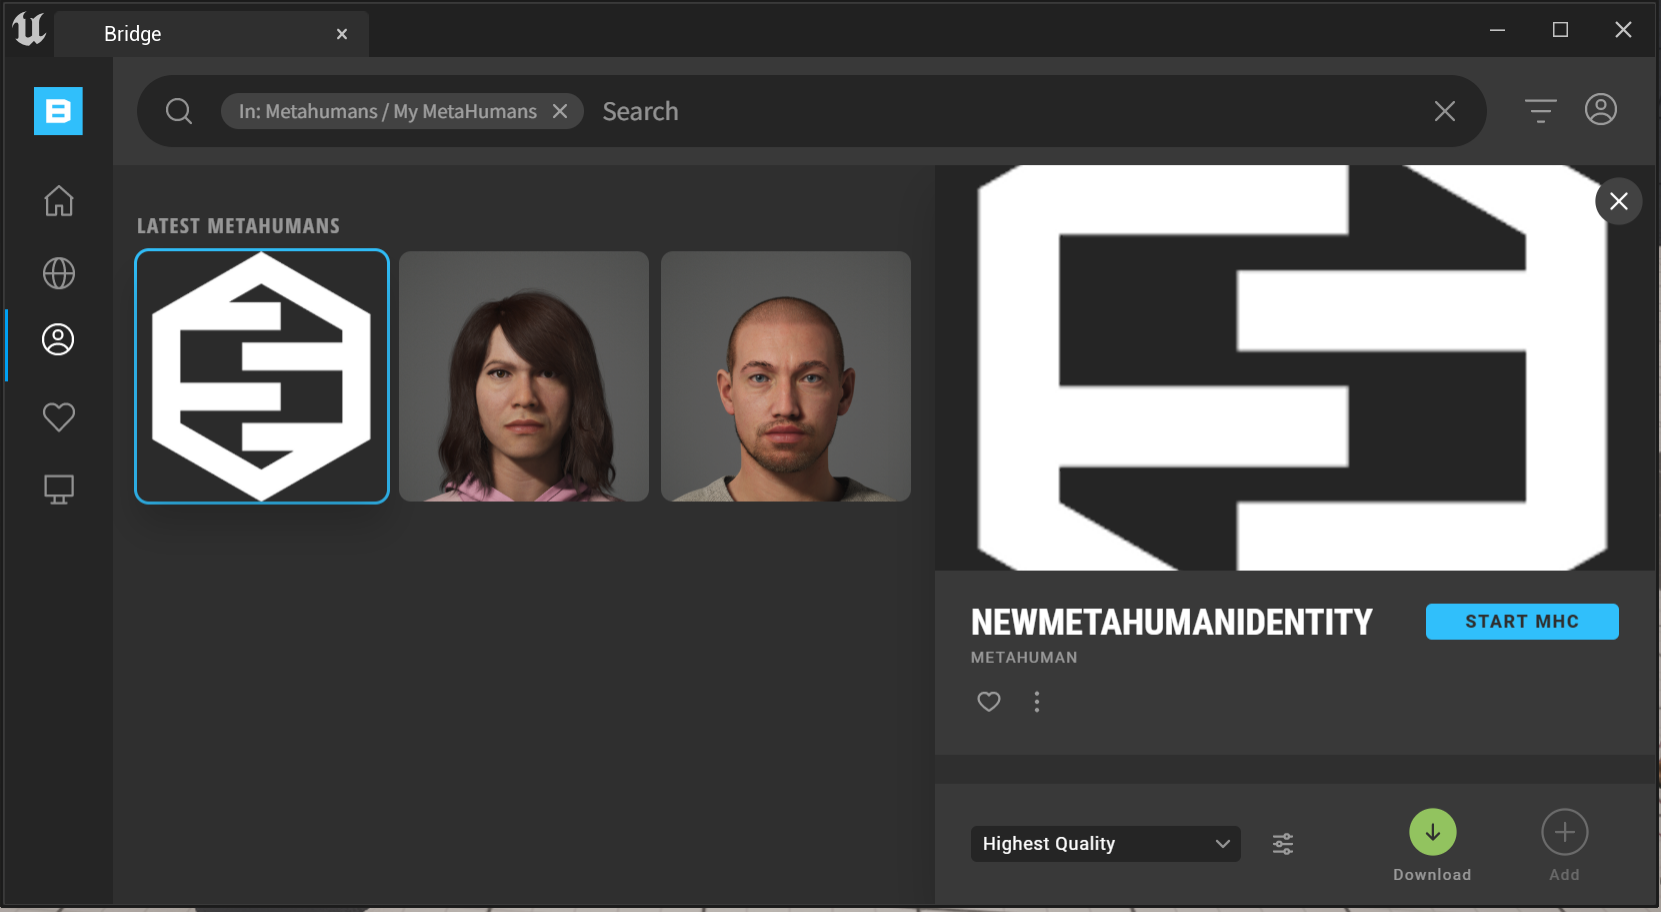Open the Bridge home logo
The width and height of the screenshot is (1661, 912).
click(x=58, y=111)
